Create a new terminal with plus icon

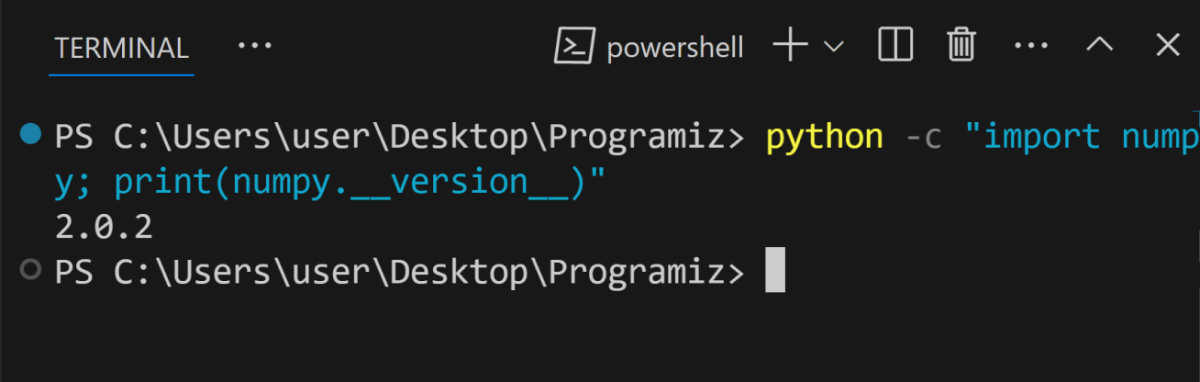[x=791, y=45]
